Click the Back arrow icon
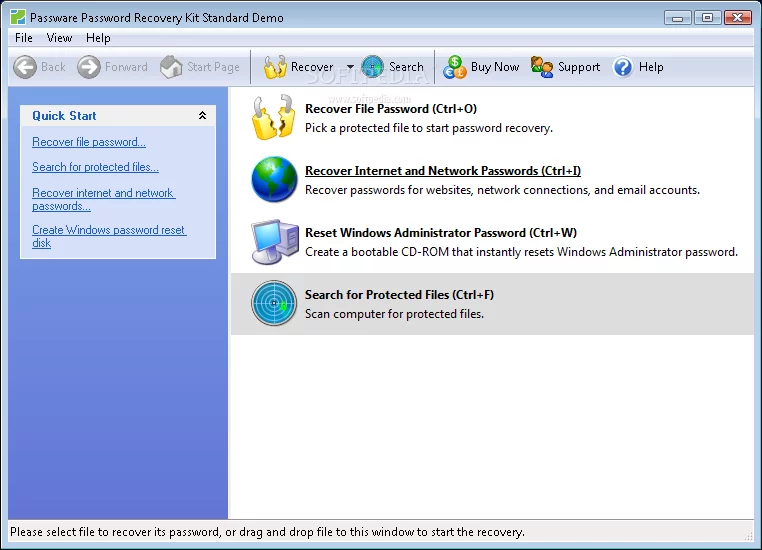The image size is (762, 550). coord(24,67)
